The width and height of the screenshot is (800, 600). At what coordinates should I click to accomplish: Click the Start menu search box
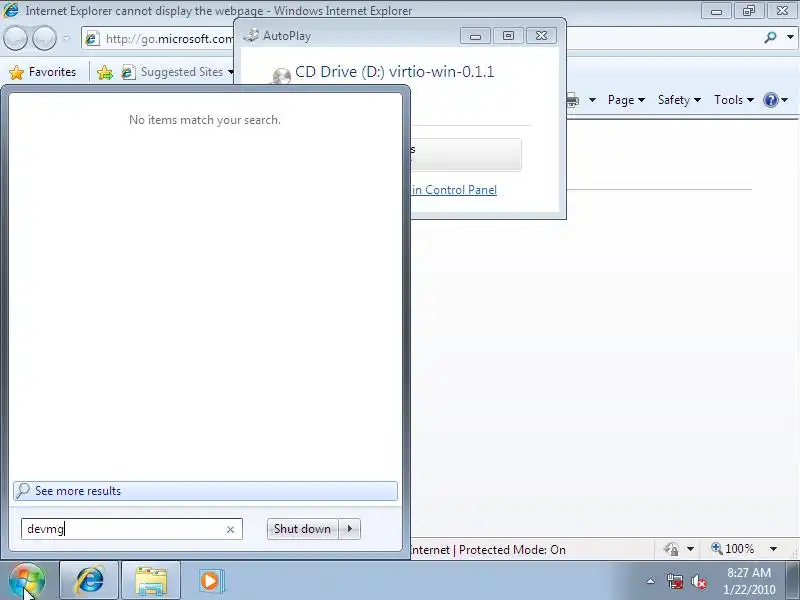[132, 529]
